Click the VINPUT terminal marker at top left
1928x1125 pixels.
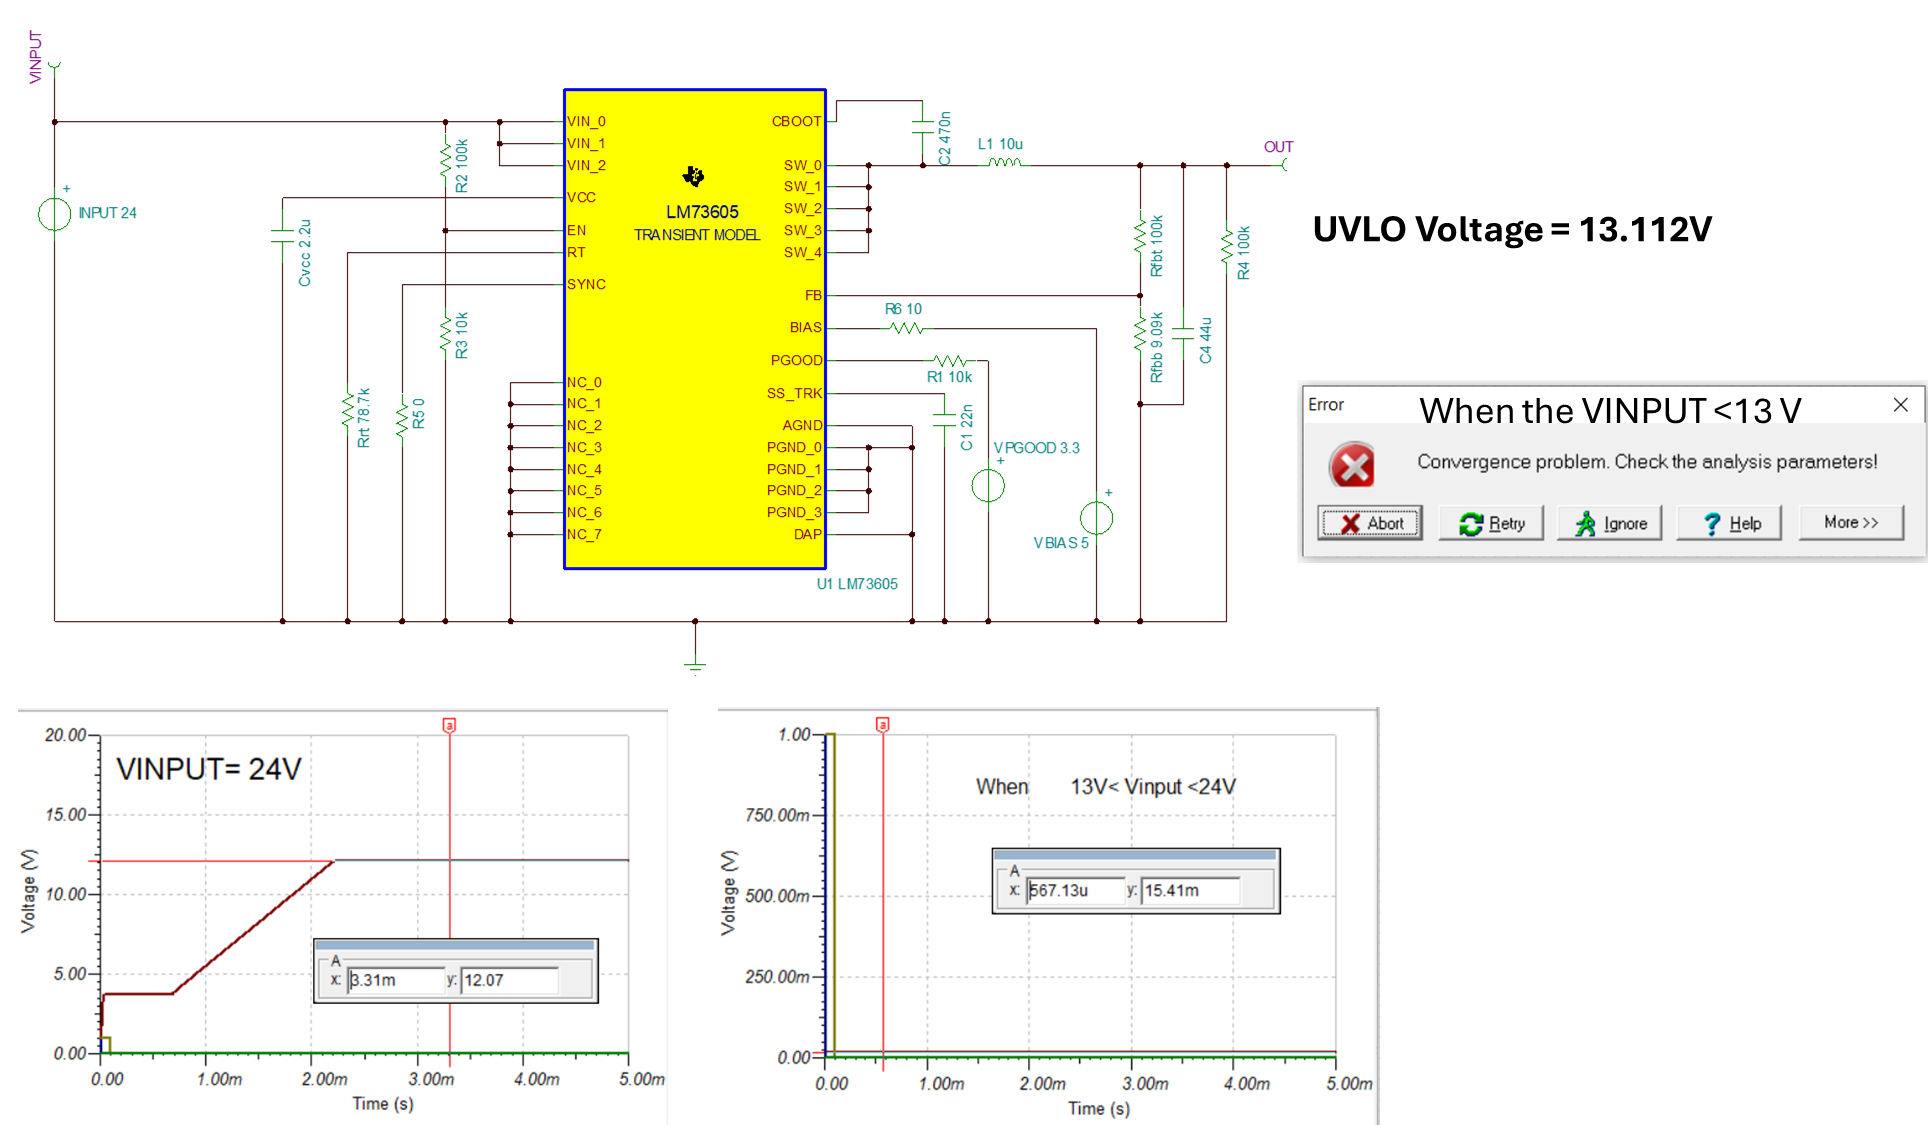point(54,66)
